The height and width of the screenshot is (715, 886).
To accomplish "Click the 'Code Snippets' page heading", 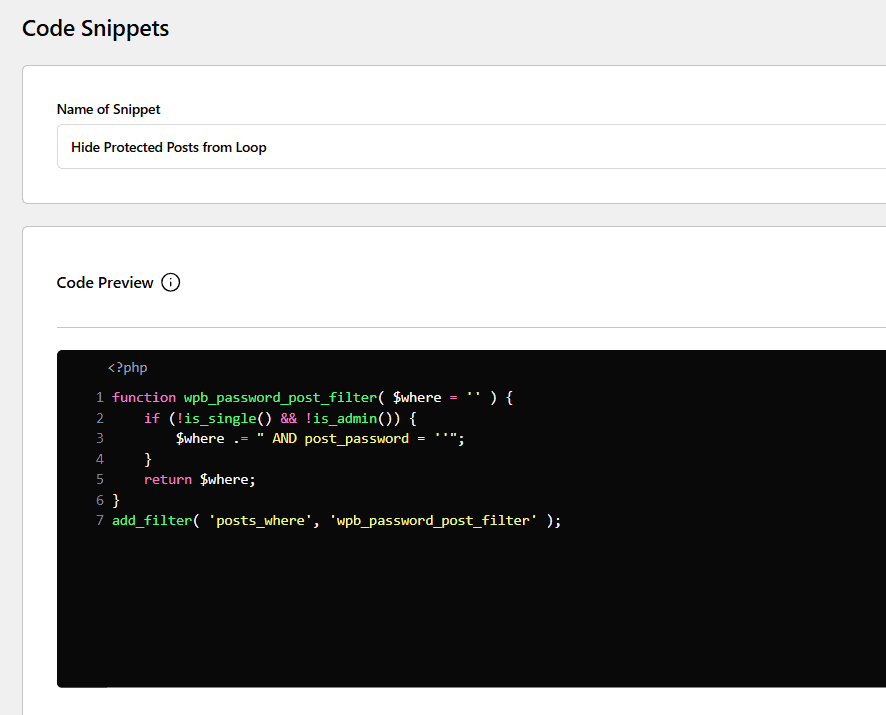I will pos(95,28).
